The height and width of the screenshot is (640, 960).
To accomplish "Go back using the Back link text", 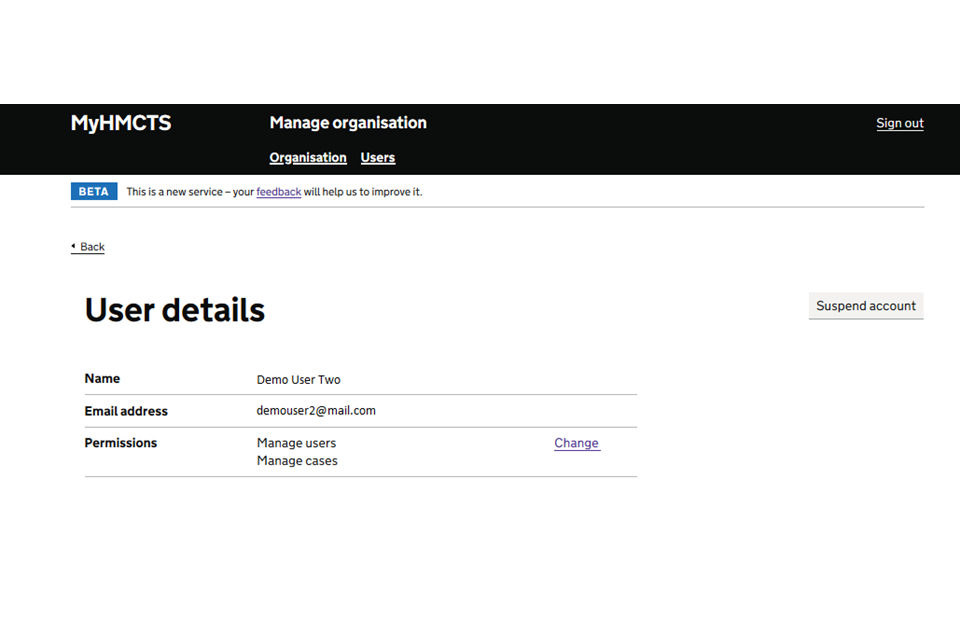I will pyautogui.click(x=92, y=247).
